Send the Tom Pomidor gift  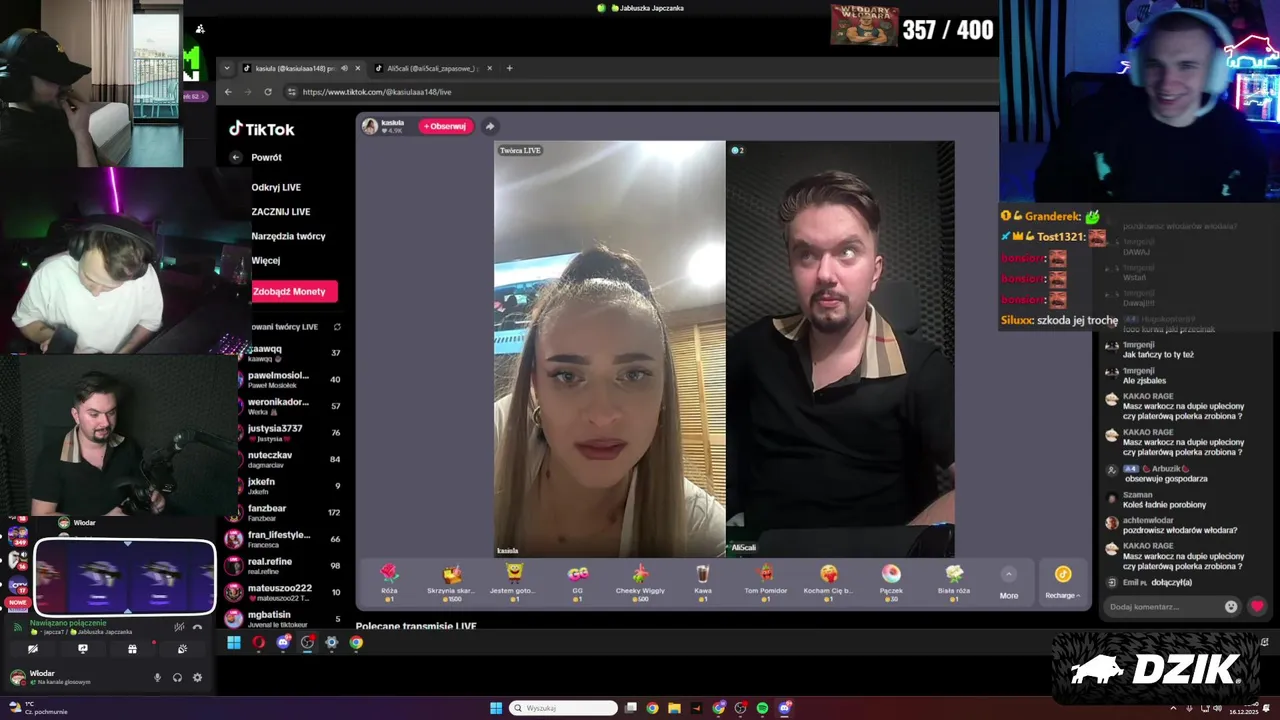[765, 580]
